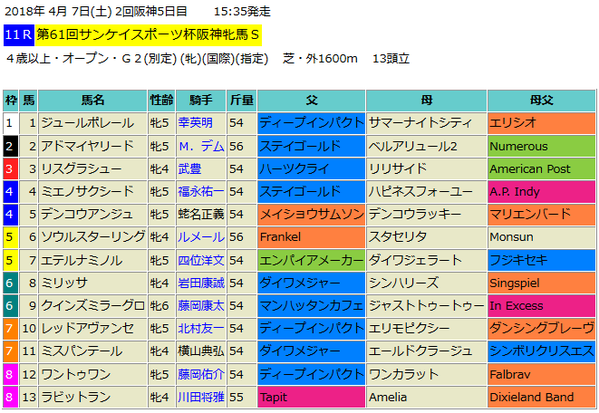The height and width of the screenshot is (413, 599).
Task: Open jockey link 北村友一
Action: [201, 329]
